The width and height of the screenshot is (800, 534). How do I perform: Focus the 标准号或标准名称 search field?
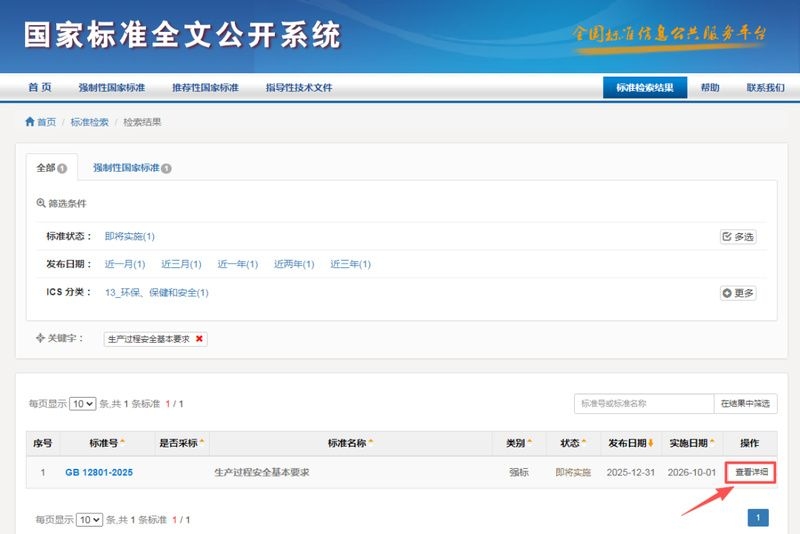pos(644,403)
